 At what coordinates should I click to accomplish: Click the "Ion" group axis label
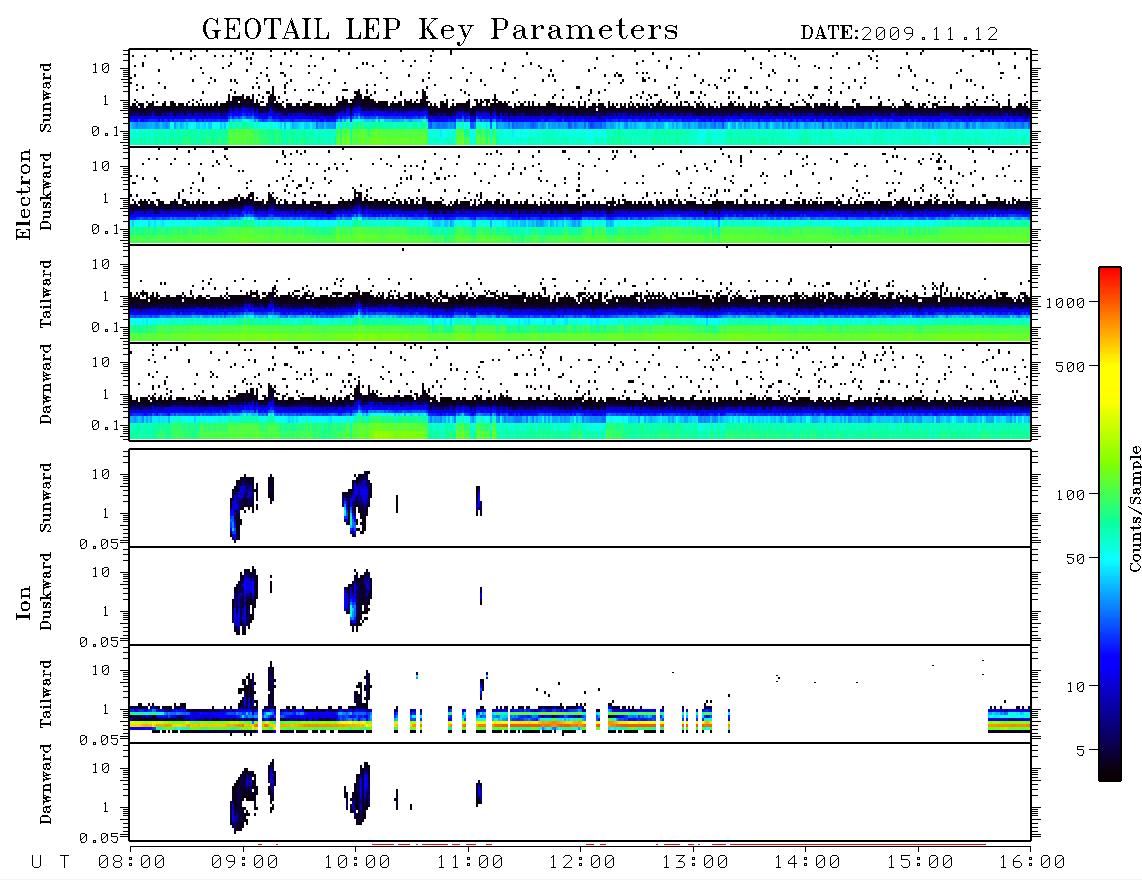click(24, 603)
